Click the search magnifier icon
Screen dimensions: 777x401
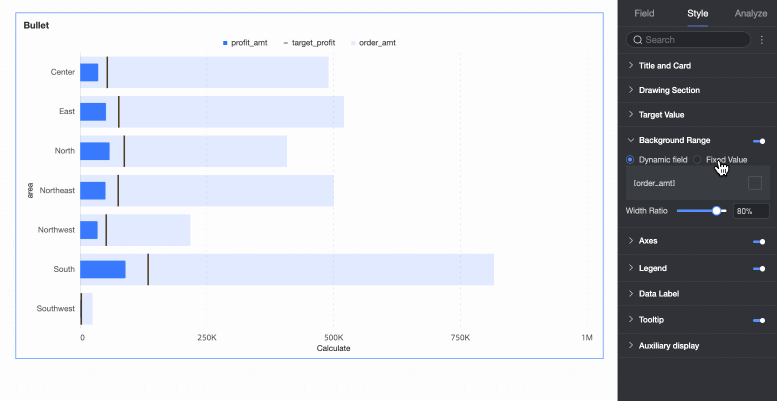638,40
